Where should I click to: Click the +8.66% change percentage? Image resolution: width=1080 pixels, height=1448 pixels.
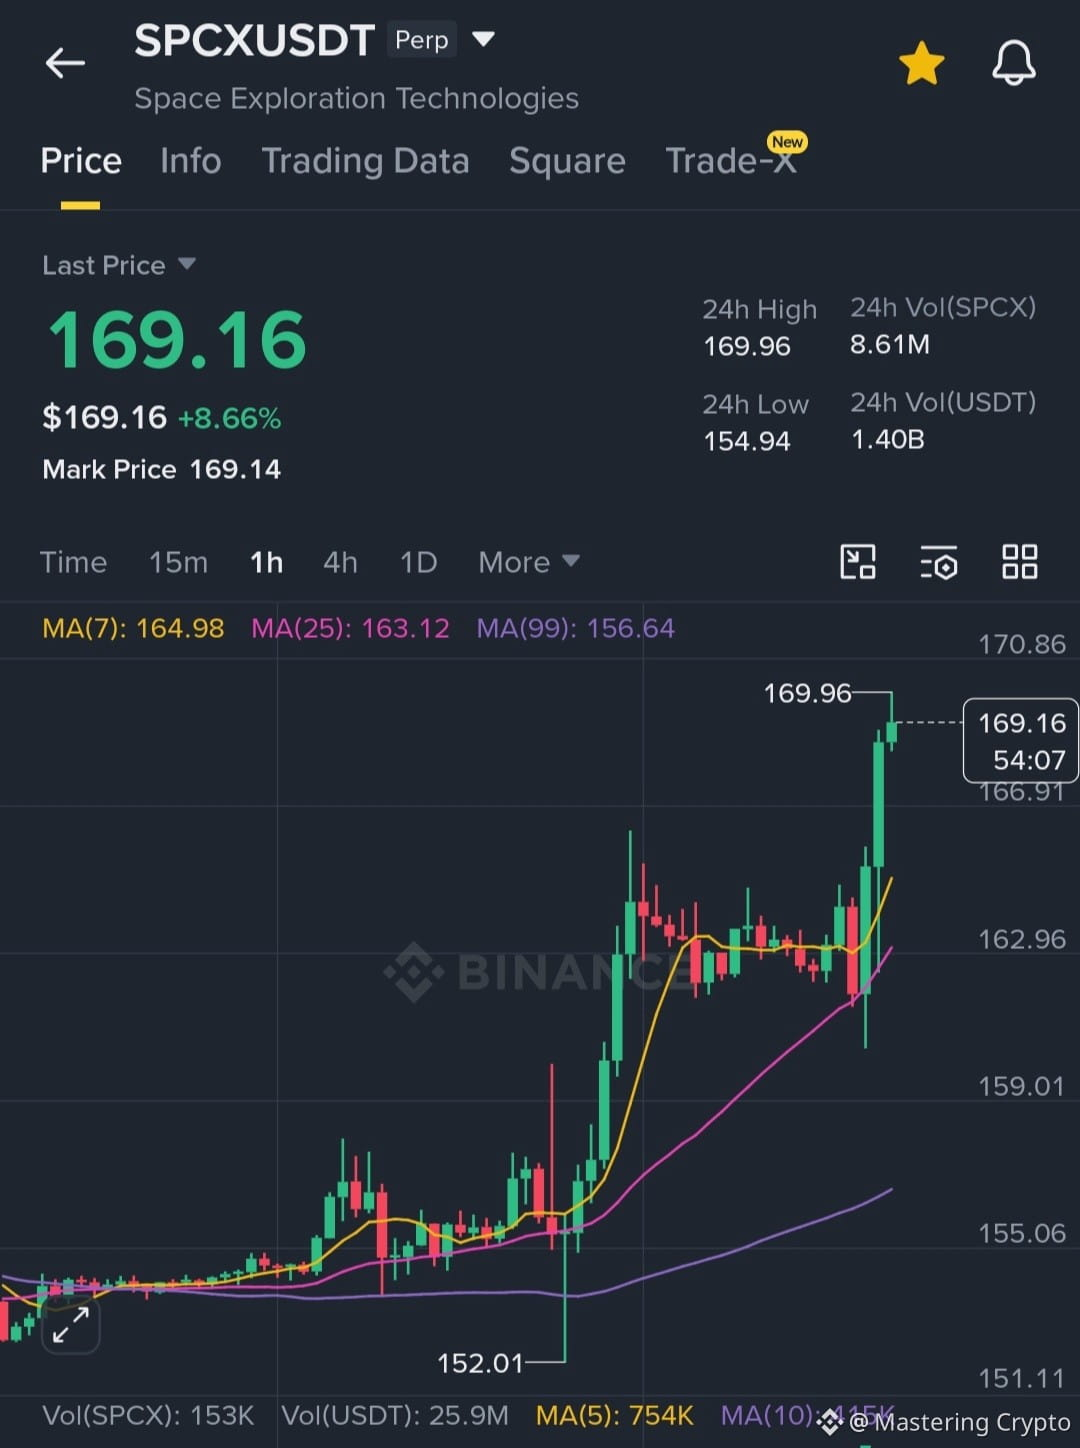(x=229, y=418)
